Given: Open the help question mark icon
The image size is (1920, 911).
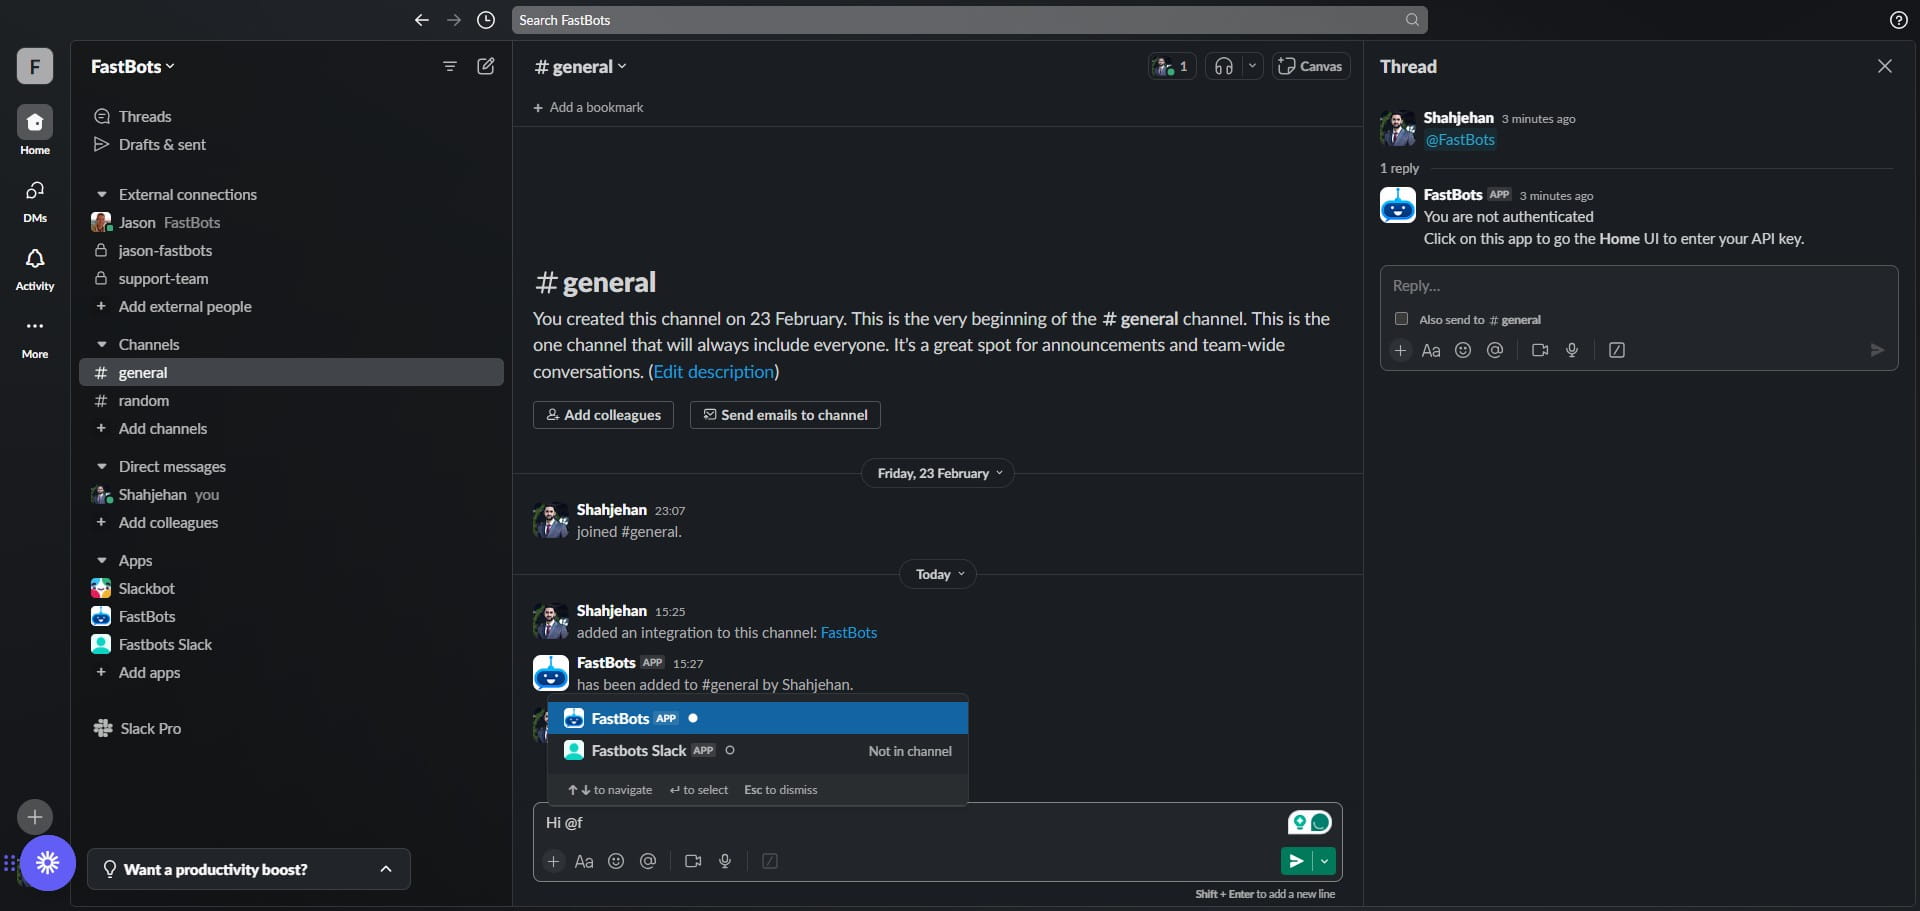Looking at the screenshot, I should click(x=1898, y=20).
